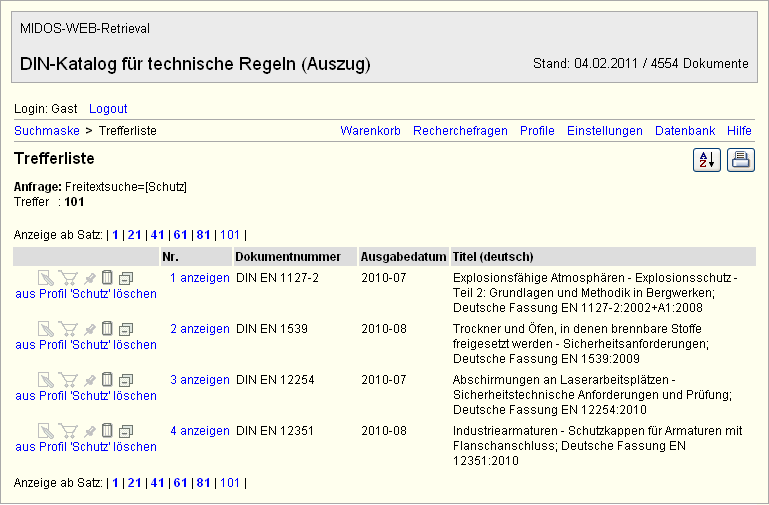
Task: Click stacked windows icon for DIN EN 12351
Action: coord(126,431)
